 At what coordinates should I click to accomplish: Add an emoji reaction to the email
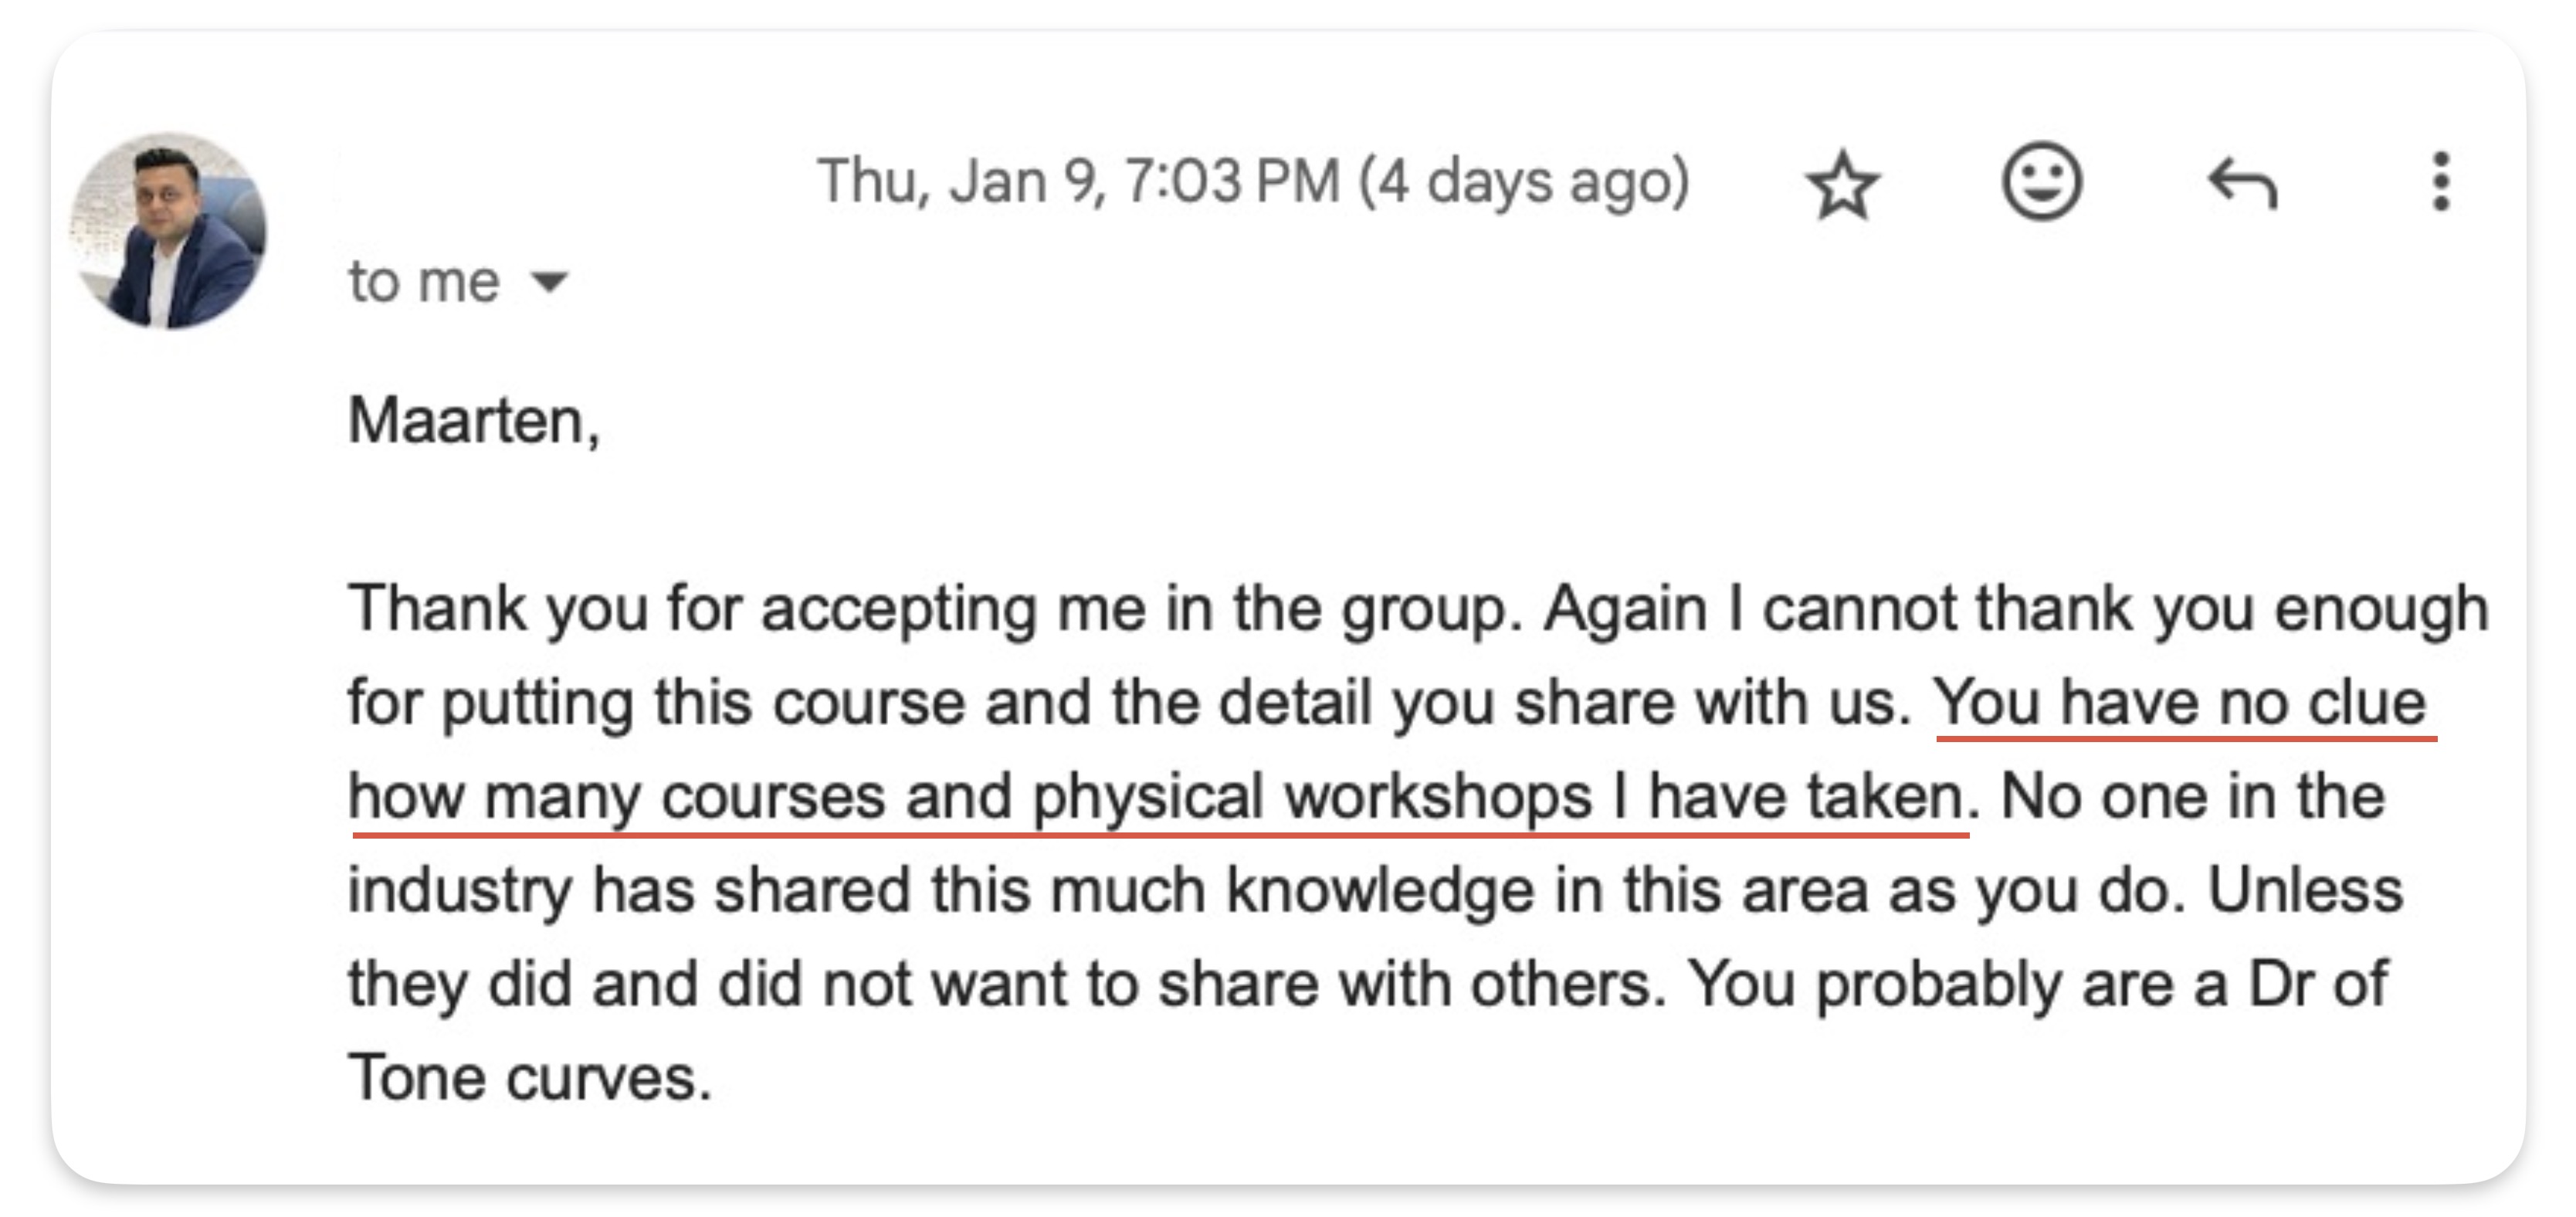pos(2041,182)
